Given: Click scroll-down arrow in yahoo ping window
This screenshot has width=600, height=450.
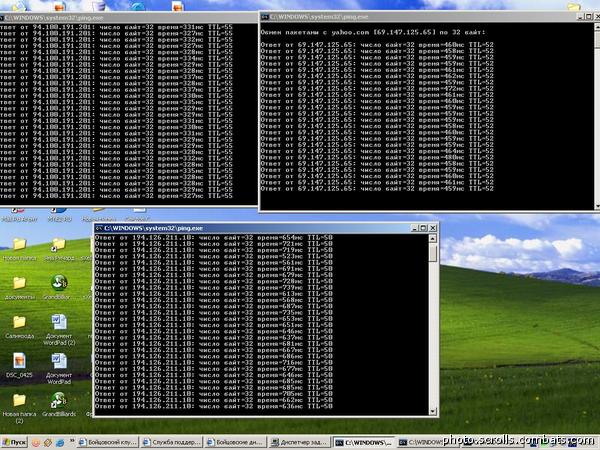Looking at the screenshot, I should (x=597, y=206).
